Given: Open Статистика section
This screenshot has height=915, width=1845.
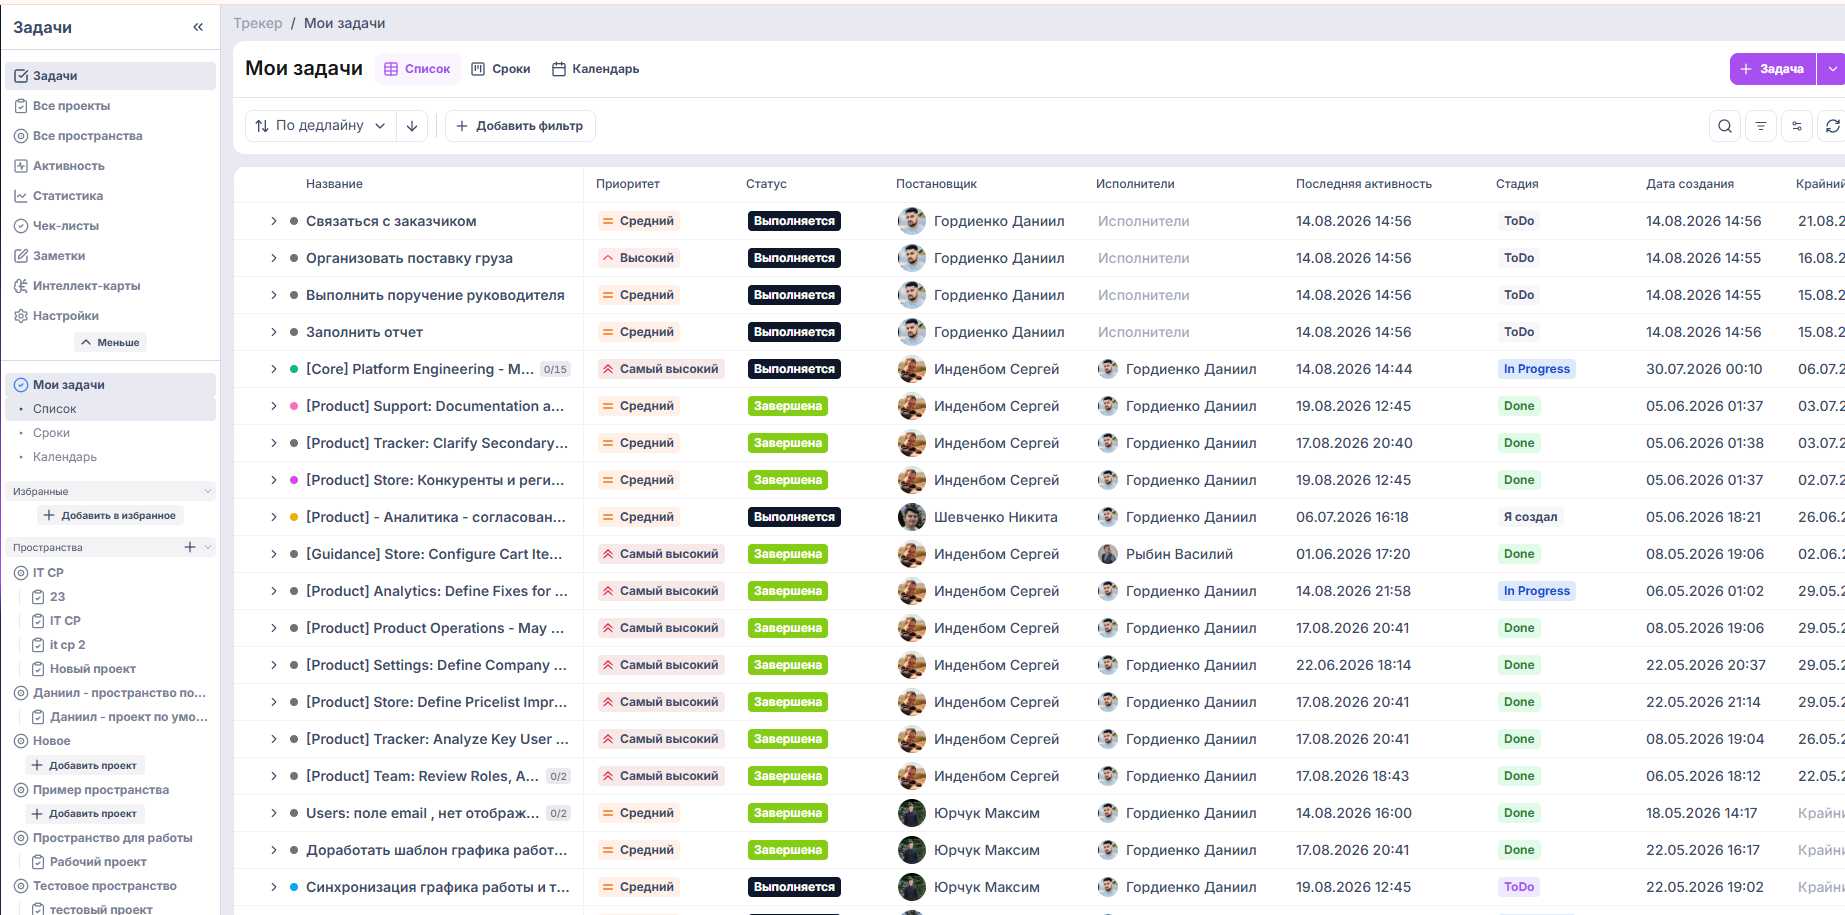Looking at the screenshot, I should point(110,196).
